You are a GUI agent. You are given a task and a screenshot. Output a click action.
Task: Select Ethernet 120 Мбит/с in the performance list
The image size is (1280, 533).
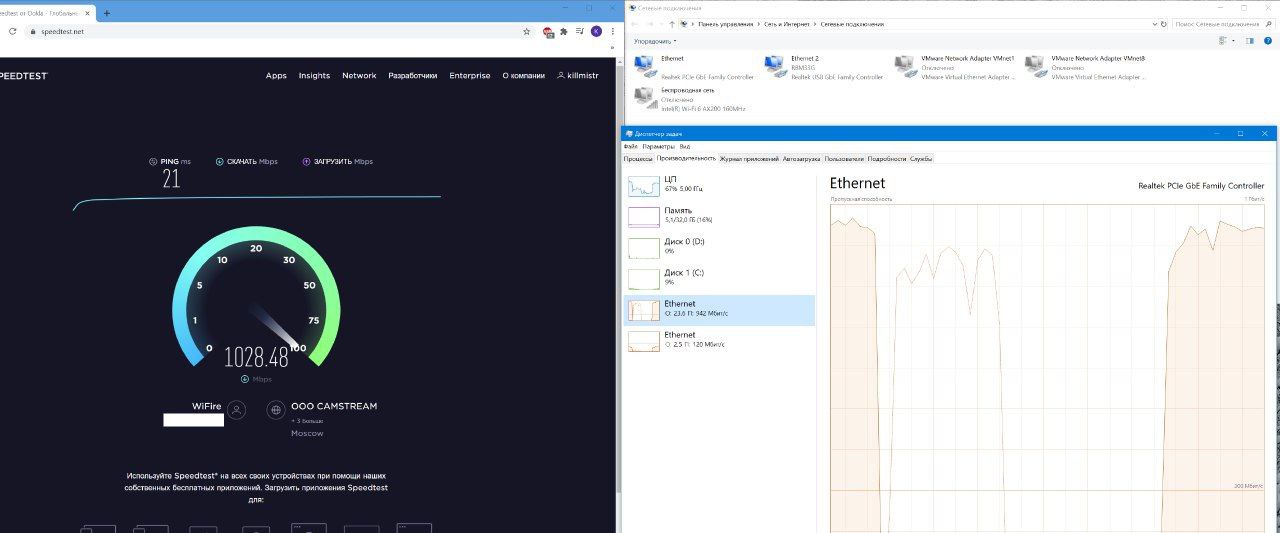click(x=719, y=341)
